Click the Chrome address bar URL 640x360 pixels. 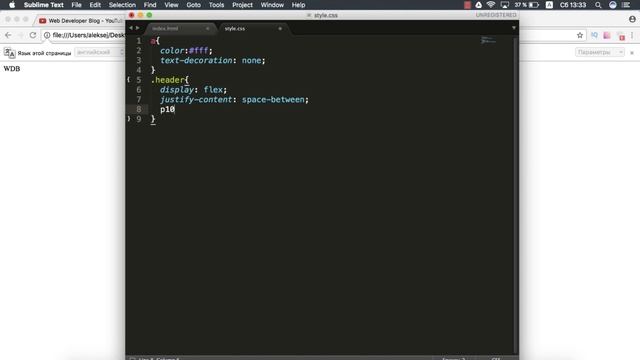point(88,35)
